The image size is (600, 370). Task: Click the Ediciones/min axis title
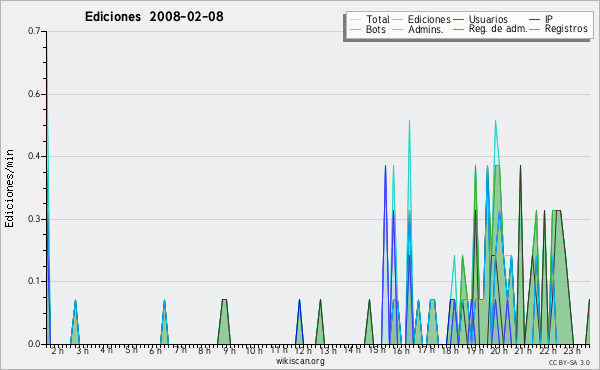9,188
